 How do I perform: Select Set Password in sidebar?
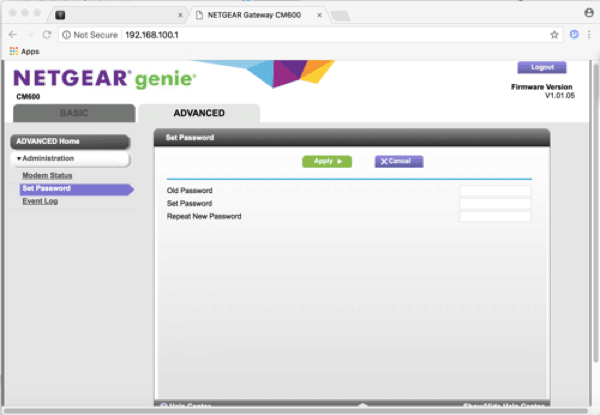pos(76,189)
